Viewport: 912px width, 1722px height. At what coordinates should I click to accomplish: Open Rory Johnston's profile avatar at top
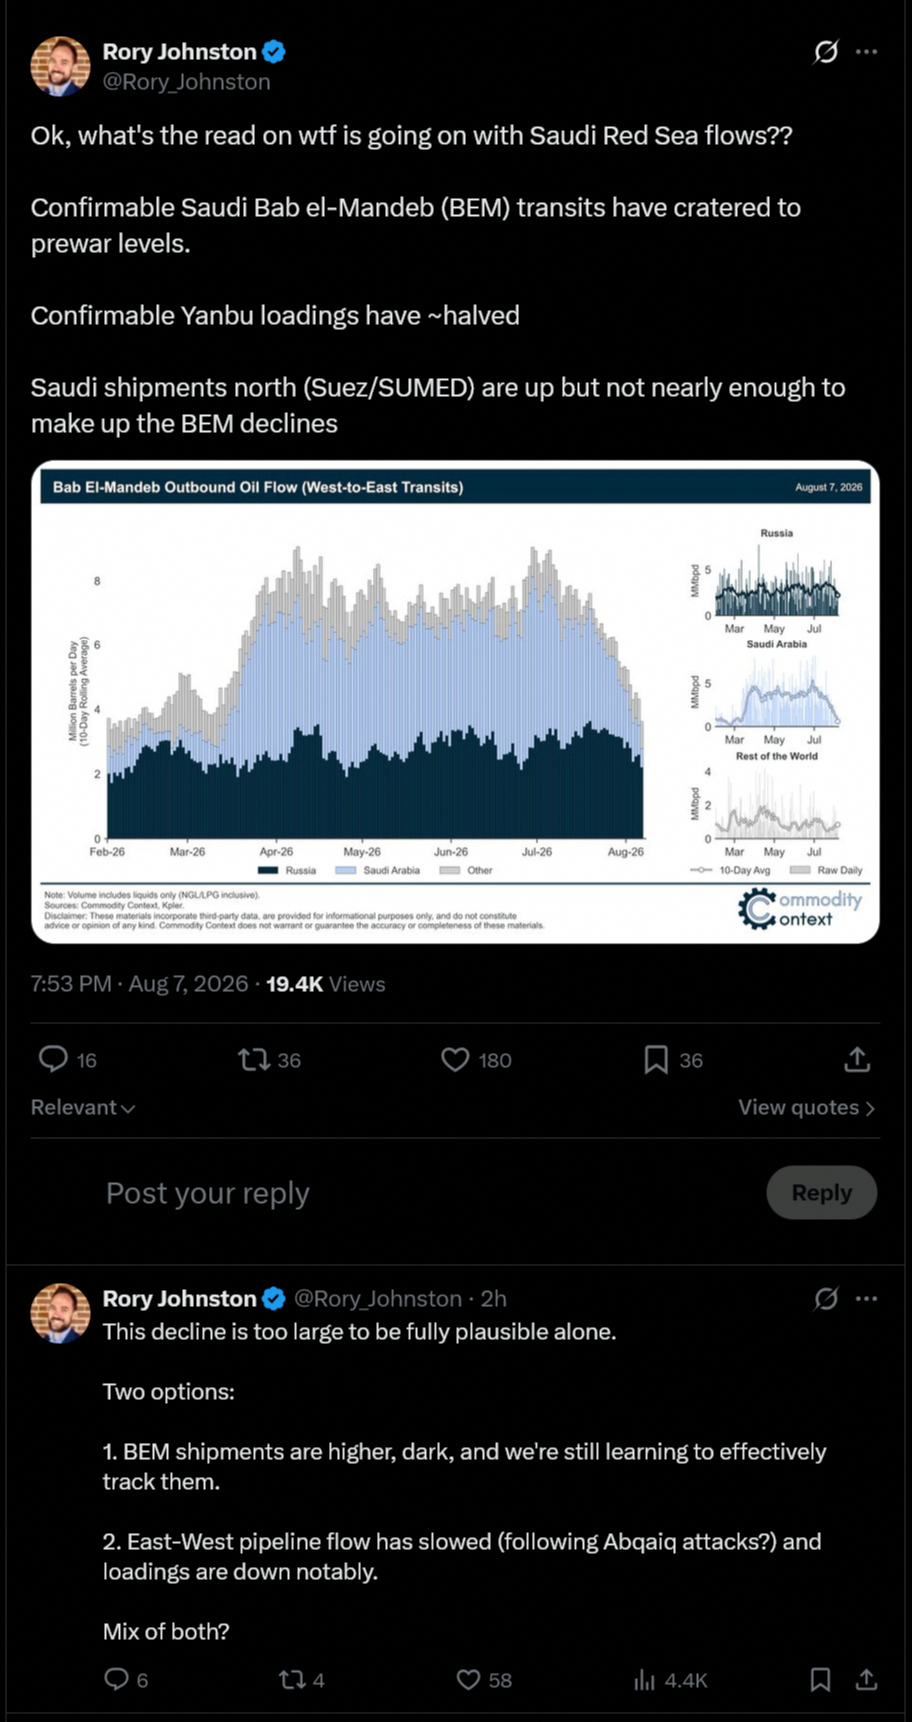click(x=61, y=66)
